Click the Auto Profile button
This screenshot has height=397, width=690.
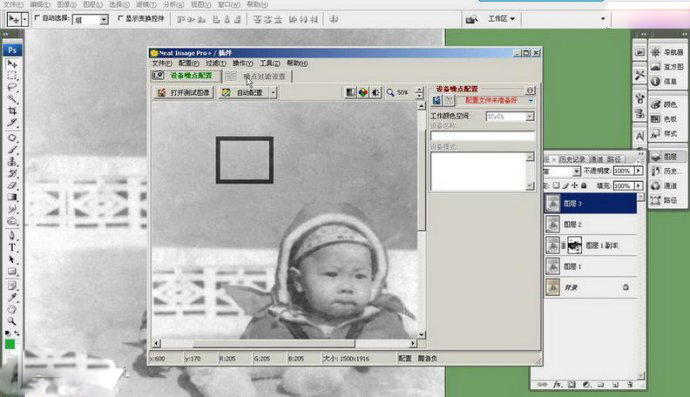coord(243,92)
